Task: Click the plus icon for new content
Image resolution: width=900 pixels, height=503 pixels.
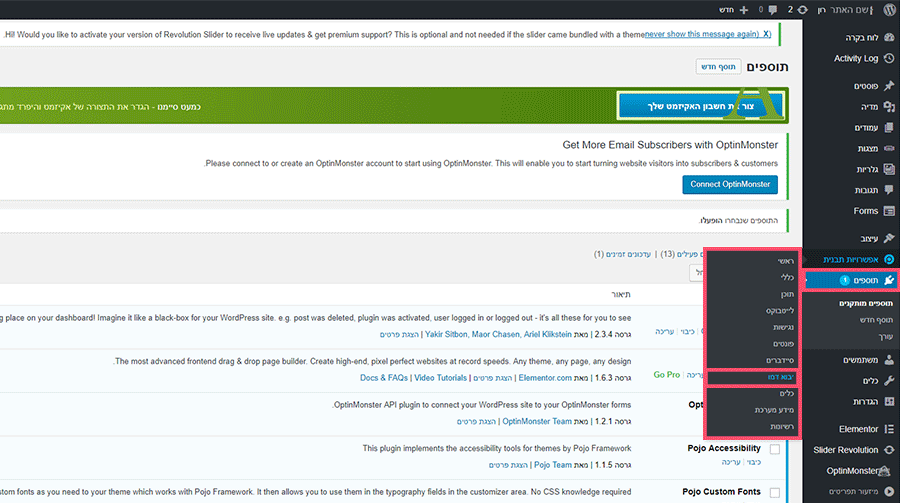Action: pyautogui.click(x=744, y=10)
